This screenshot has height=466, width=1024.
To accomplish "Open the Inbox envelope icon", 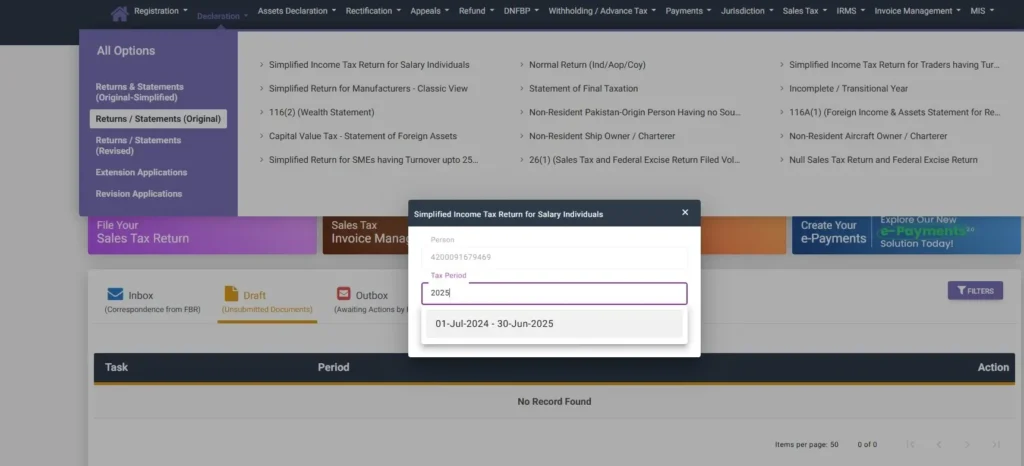I will pyautogui.click(x=116, y=294).
